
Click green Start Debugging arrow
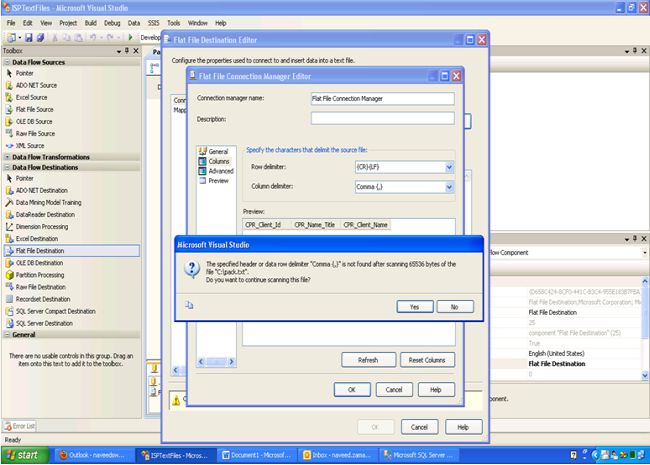point(130,37)
